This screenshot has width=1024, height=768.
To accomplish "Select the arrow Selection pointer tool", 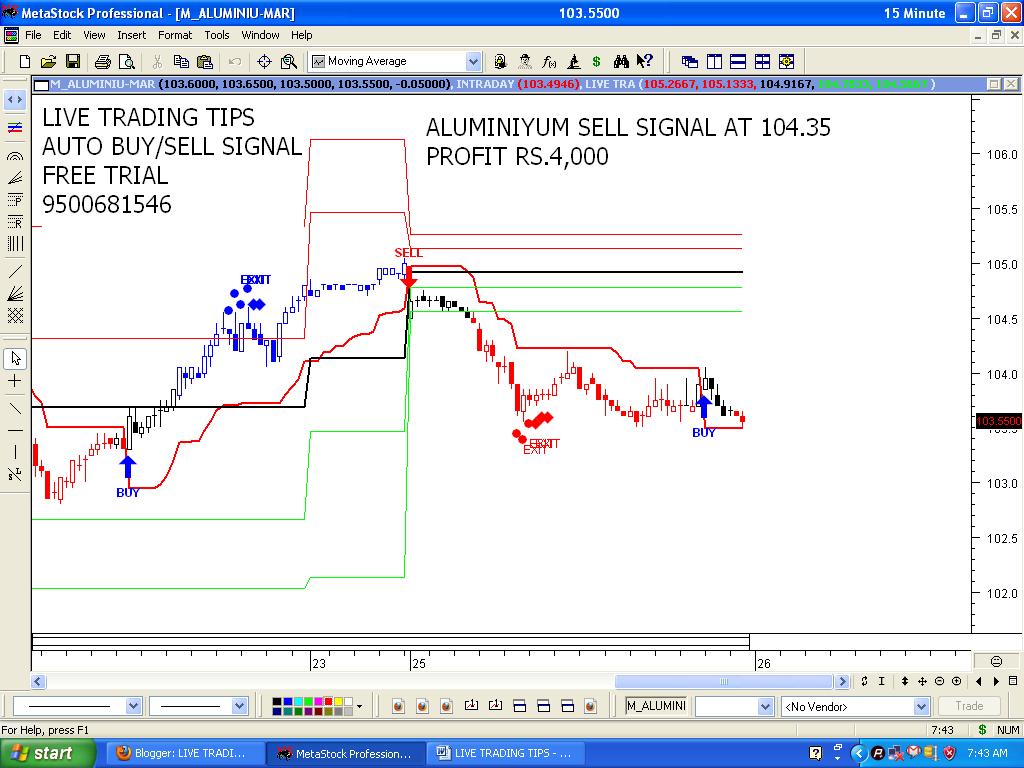I will [x=14, y=357].
